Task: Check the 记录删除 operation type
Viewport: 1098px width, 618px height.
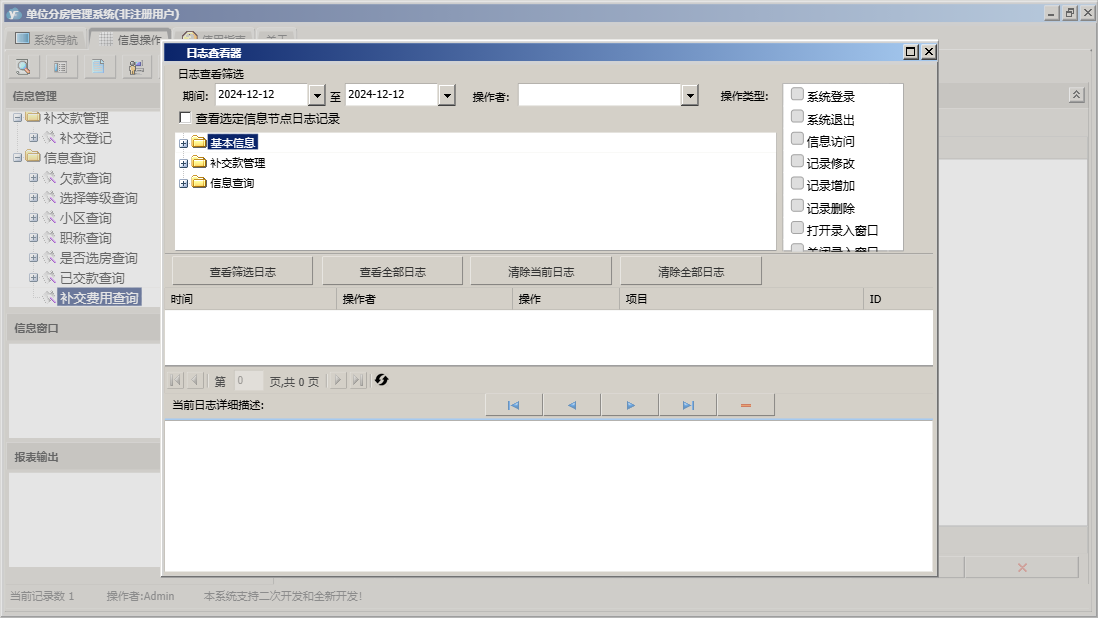Action: [x=797, y=206]
